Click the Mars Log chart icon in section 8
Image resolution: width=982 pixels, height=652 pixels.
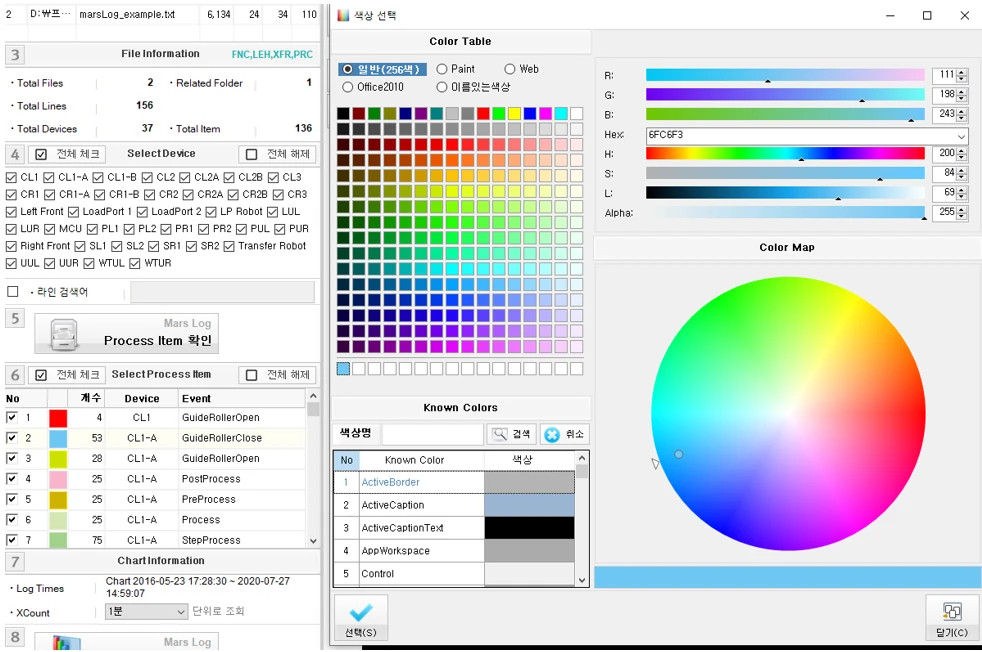tap(67, 643)
